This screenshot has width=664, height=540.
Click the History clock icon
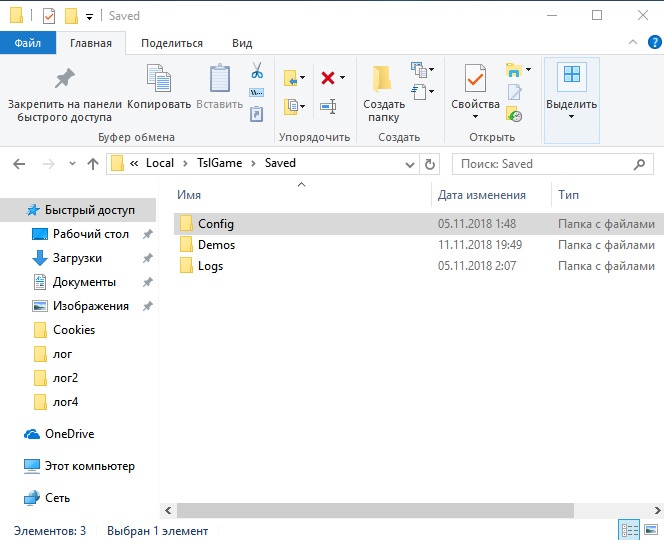(x=514, y=114)
